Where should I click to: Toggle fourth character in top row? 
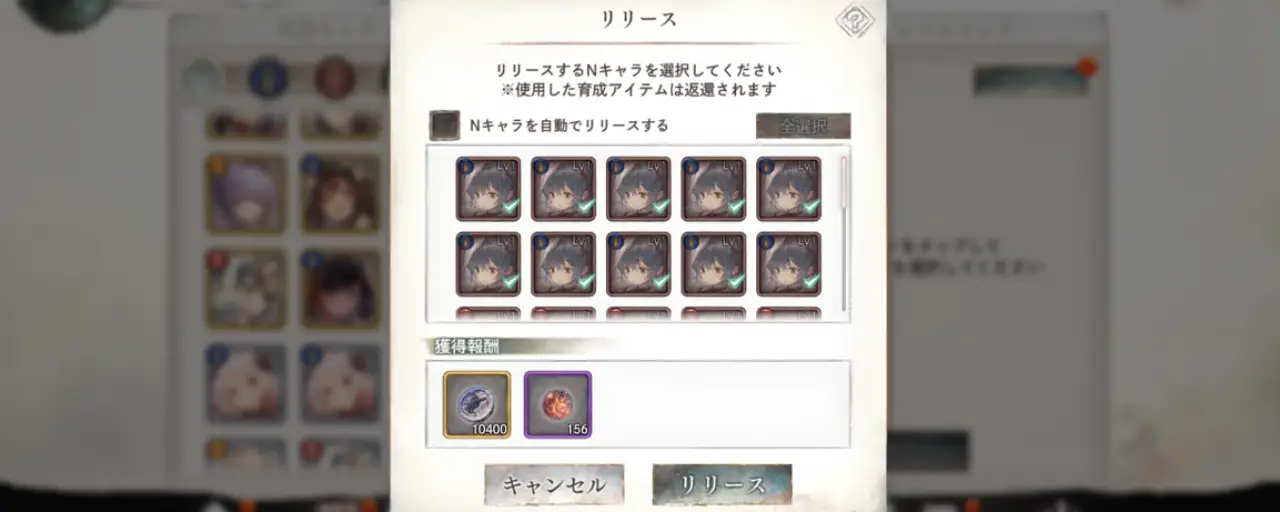713,188
